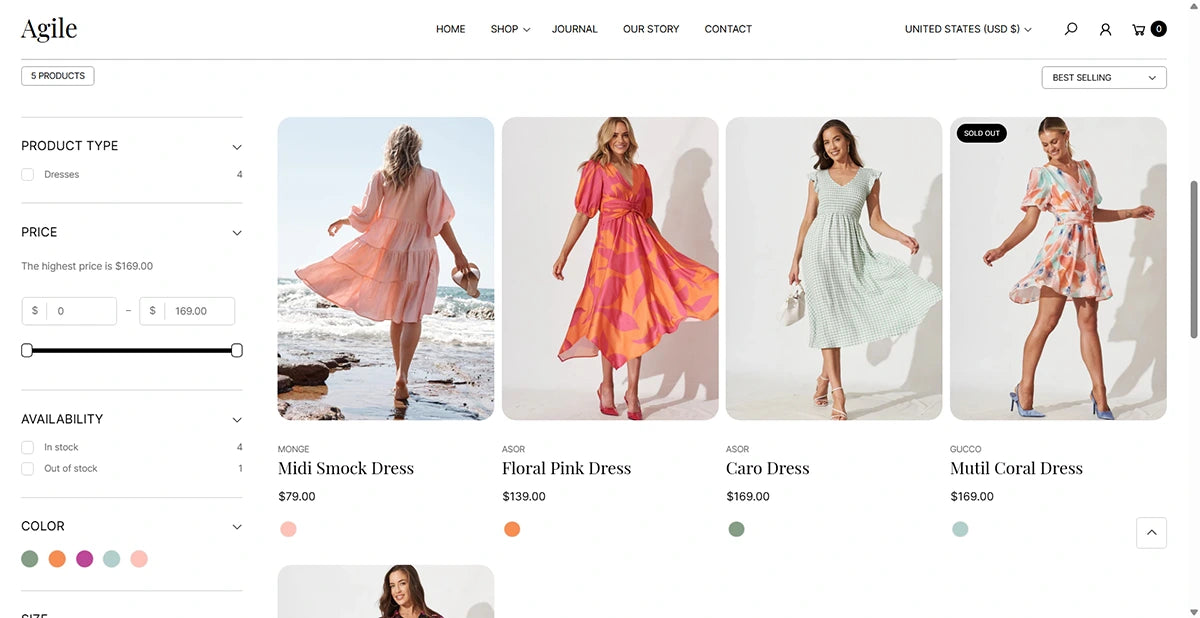Open the Midi Smock Dress product image
The image size is (1200, 618).
click(386, 268)
